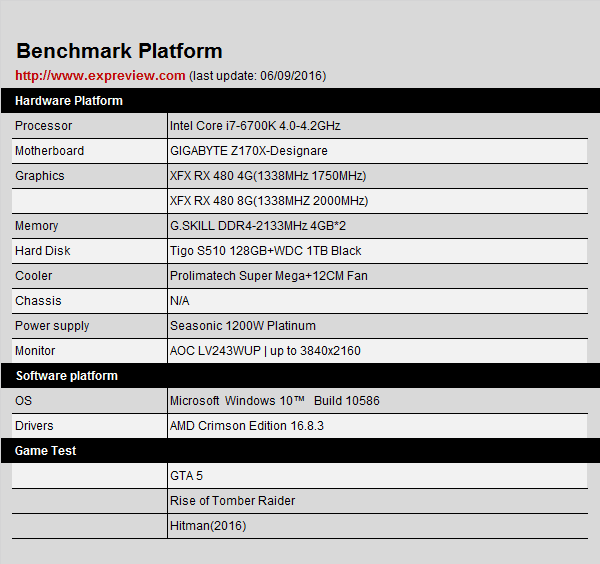This screenshot has width=600, height=564.
Task: Click the 'N/A' chassis value
Action: 179,301
